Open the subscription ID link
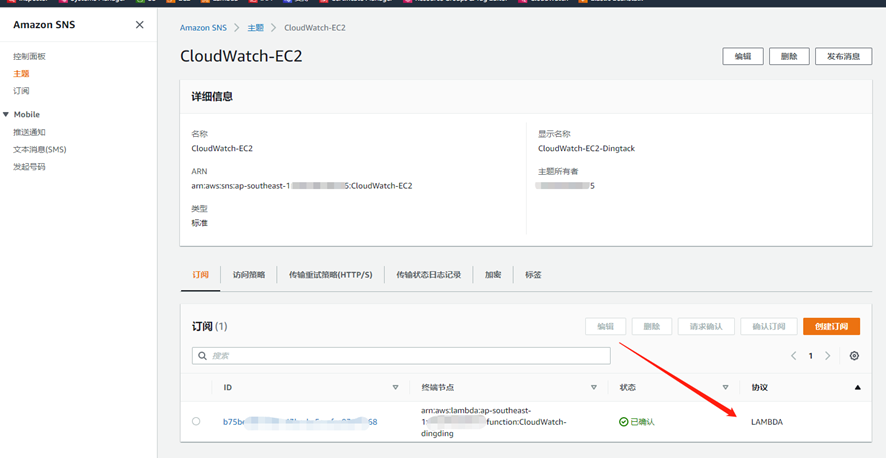 coord(300,422)
